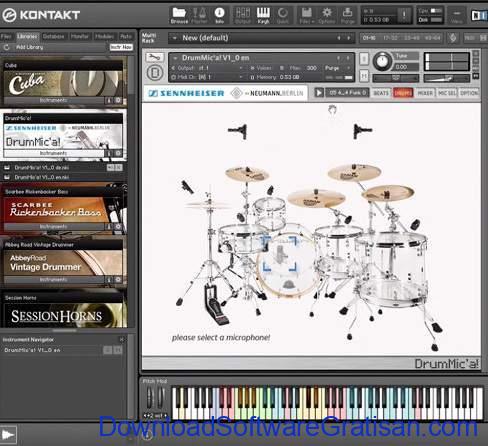Screen dimensions: 488x446
Task: Close the Instrument Navigator pane
Action: 122,340
